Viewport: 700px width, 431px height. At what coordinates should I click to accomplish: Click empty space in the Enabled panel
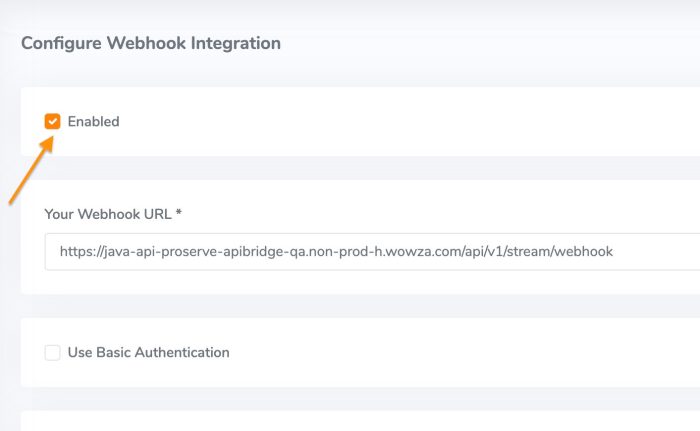pos(400,122)
